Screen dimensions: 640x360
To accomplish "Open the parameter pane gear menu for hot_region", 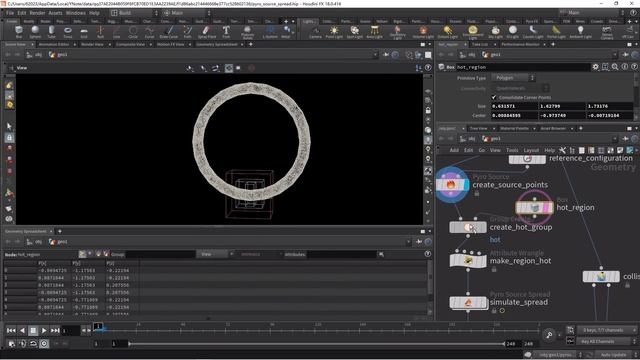I will click(x=596, y=67).
